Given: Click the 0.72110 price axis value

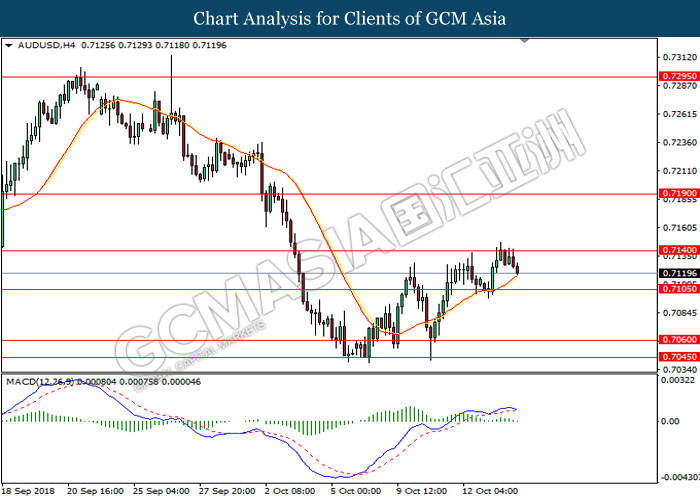Looking at the screenshot, I should point(679,171).
